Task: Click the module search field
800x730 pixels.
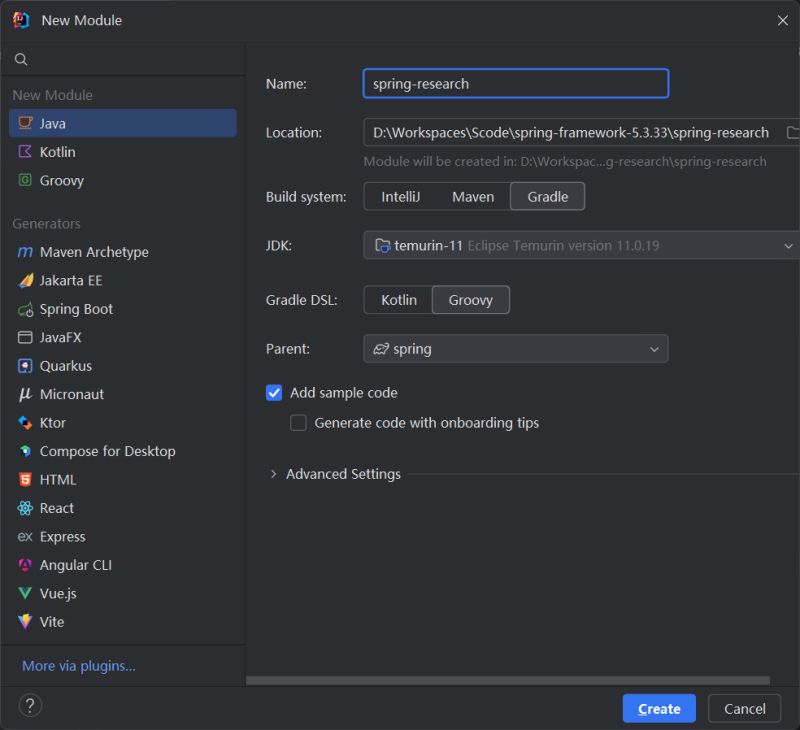Action: click(x=123, y=59)
